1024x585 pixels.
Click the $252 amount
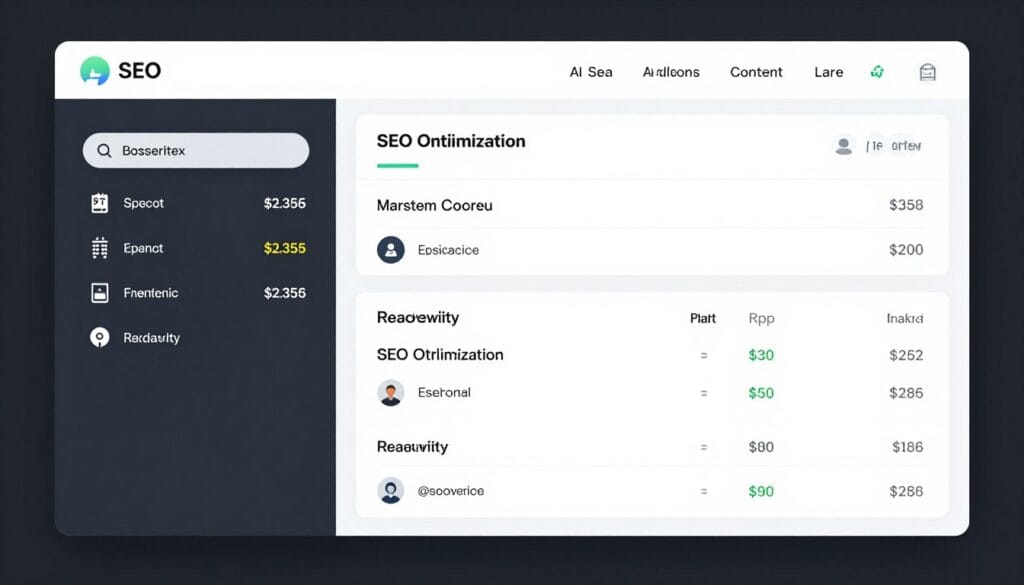click(x=906, y=355)
